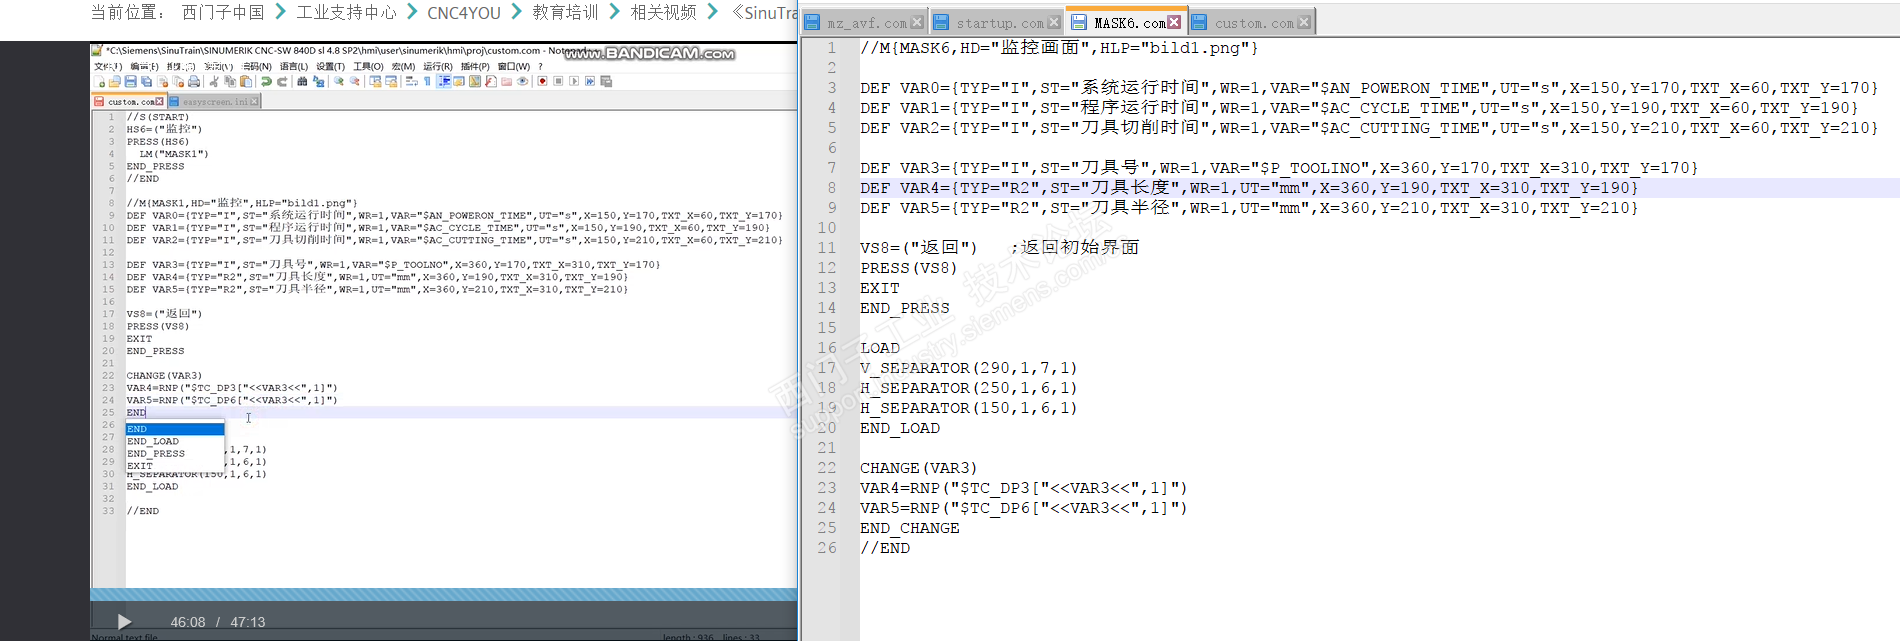Click the Save All icon
The image size is (1900, 641).
pos(146,82)
